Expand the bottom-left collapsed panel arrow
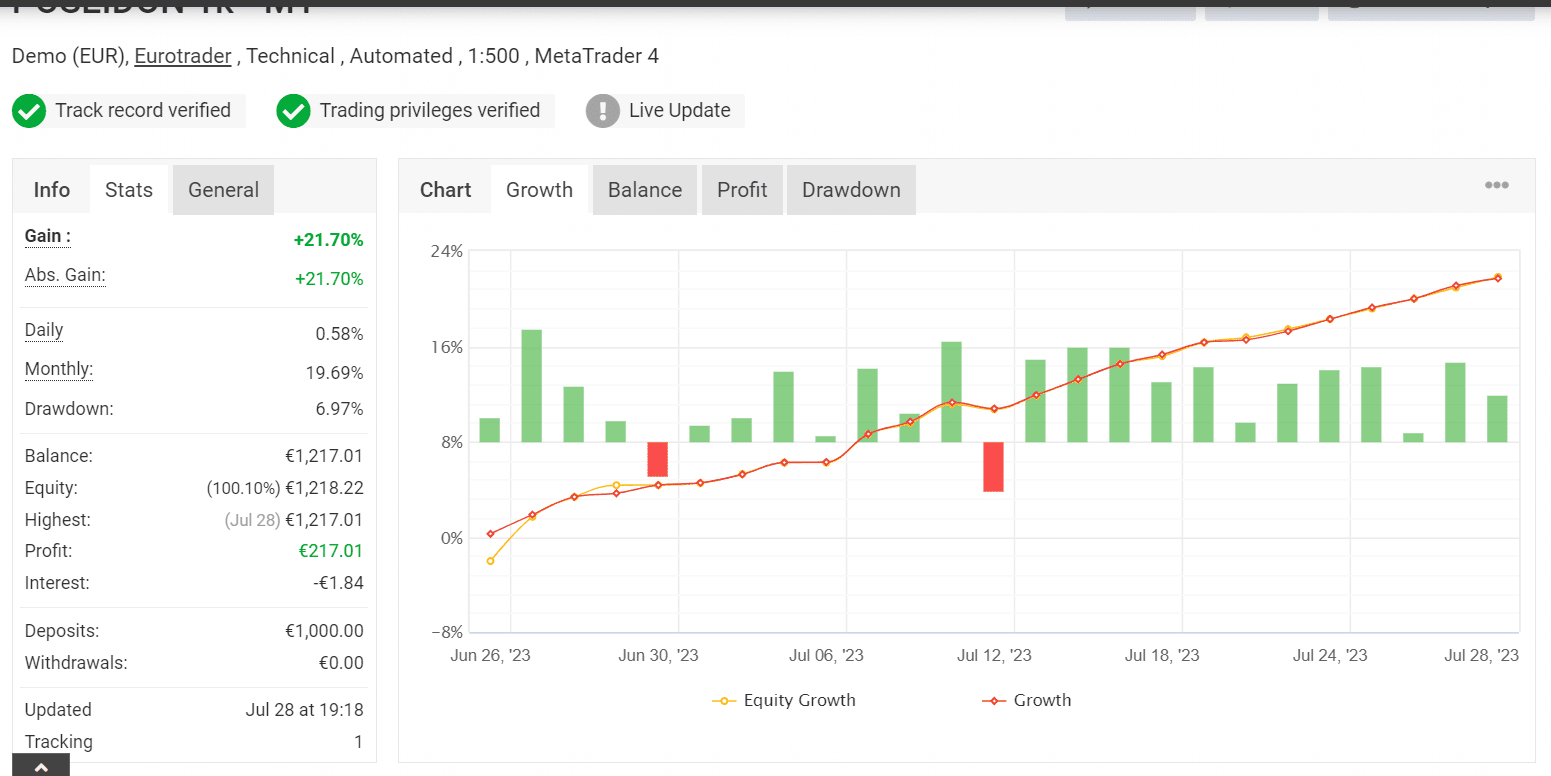Screen dimensions: 1551x776 point(41,766)
